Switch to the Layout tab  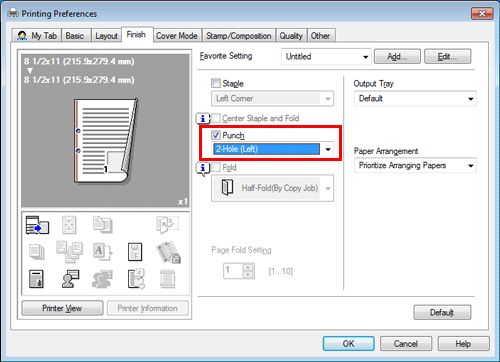[x=106, y=36]
